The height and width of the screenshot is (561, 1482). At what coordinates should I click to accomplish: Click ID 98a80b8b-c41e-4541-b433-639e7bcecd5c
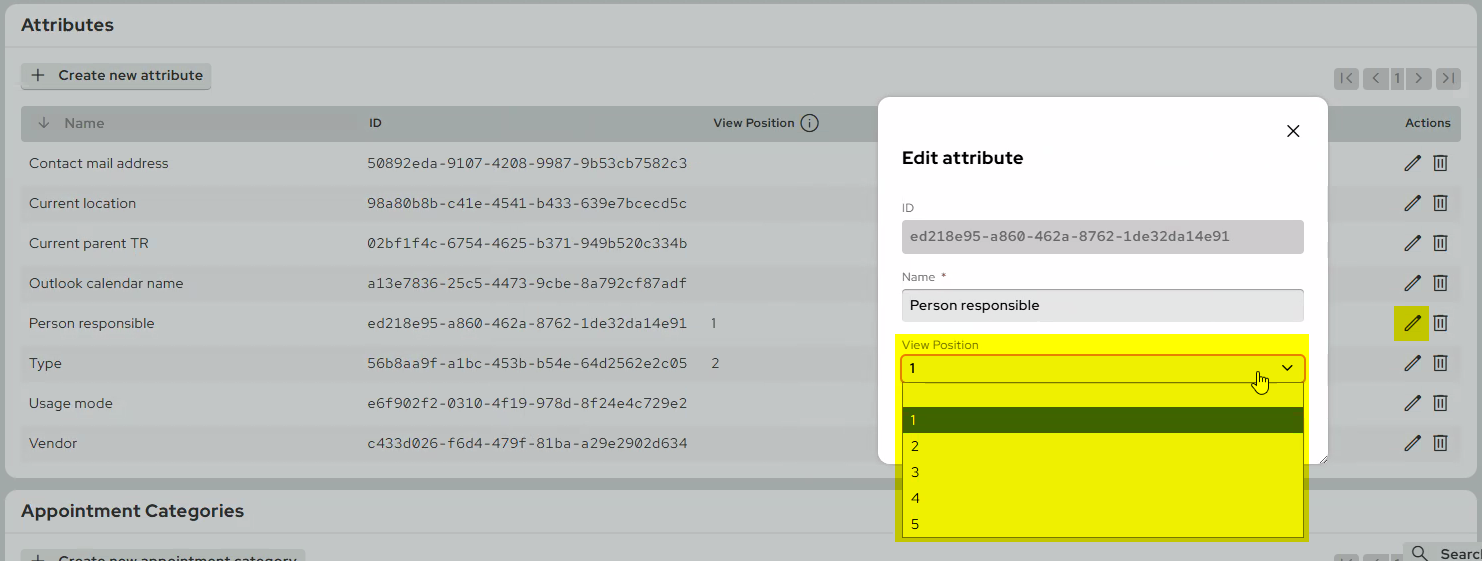[527, 203]
